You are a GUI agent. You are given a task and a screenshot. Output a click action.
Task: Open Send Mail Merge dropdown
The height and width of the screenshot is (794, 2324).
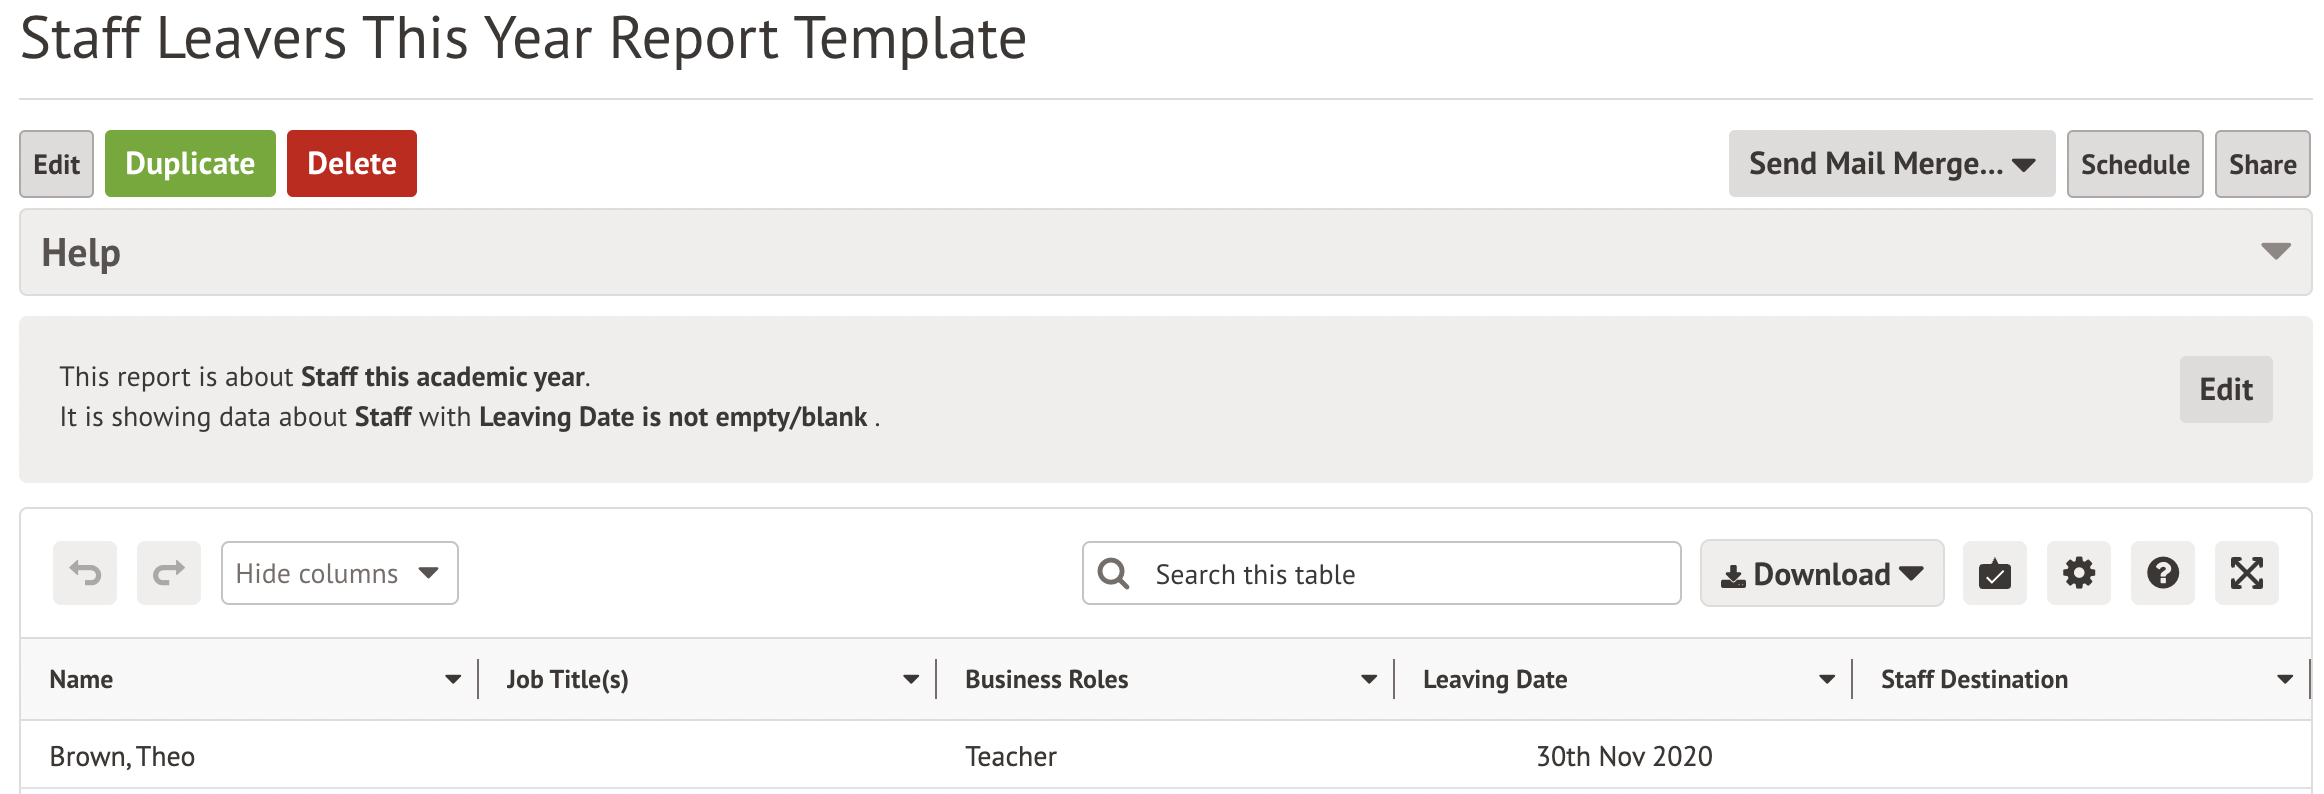[x=1891, y=164]
